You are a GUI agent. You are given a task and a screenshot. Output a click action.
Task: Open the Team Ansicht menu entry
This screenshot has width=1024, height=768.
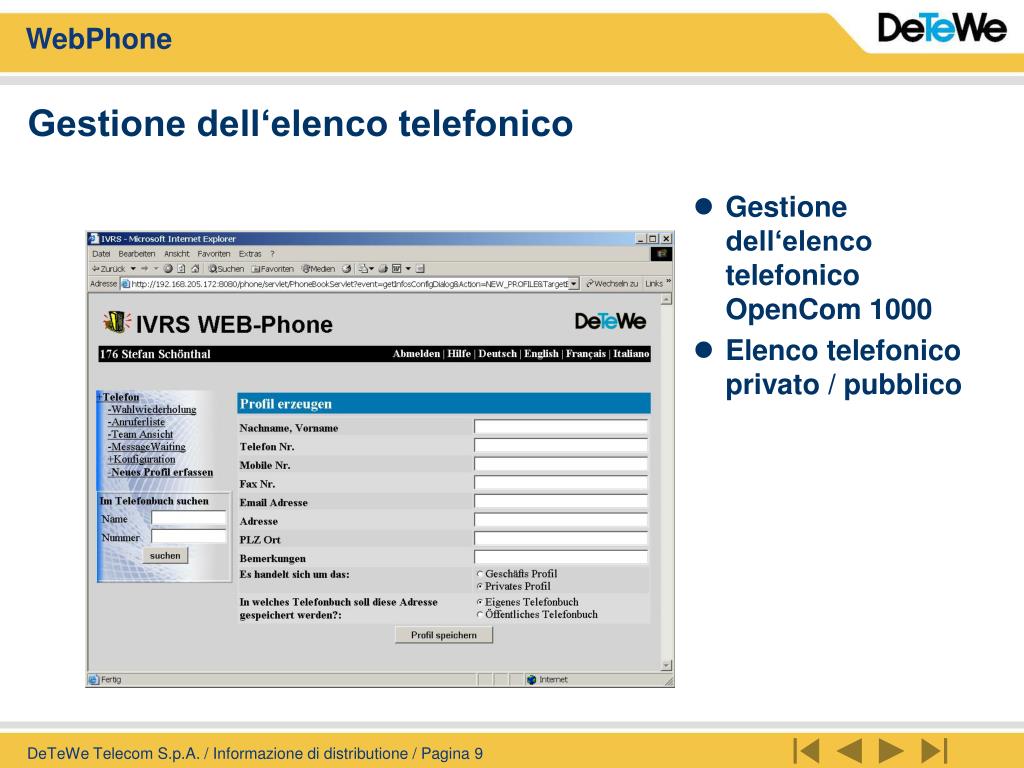[140, 434]
